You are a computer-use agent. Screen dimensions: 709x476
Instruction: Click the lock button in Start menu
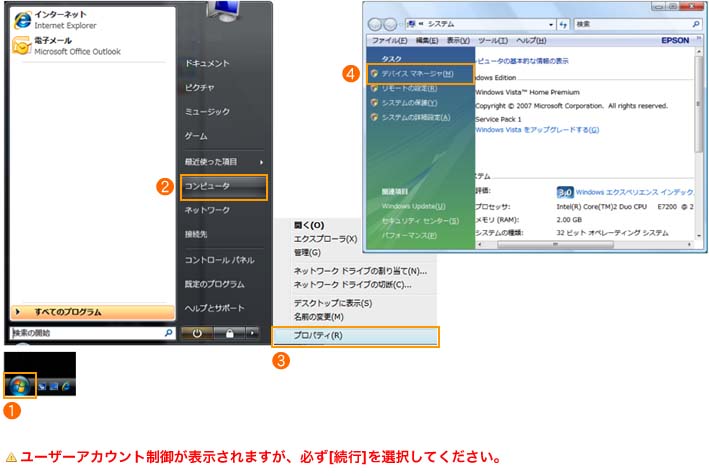(229, 333)
